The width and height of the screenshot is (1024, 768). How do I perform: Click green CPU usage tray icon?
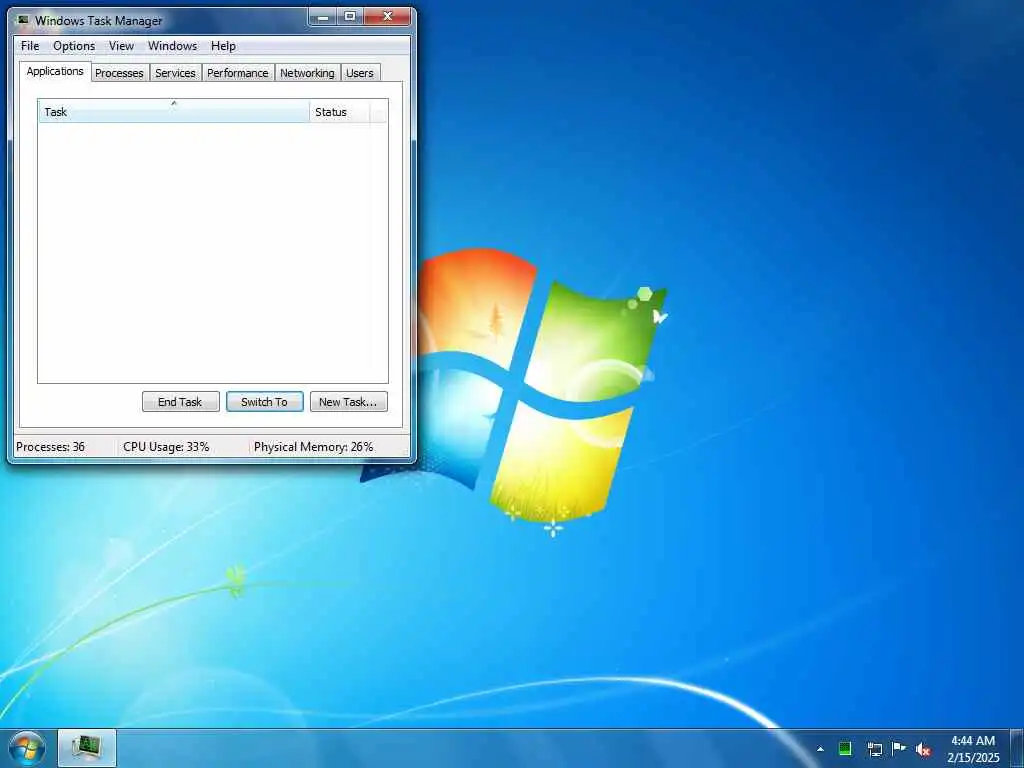point(845,749)
